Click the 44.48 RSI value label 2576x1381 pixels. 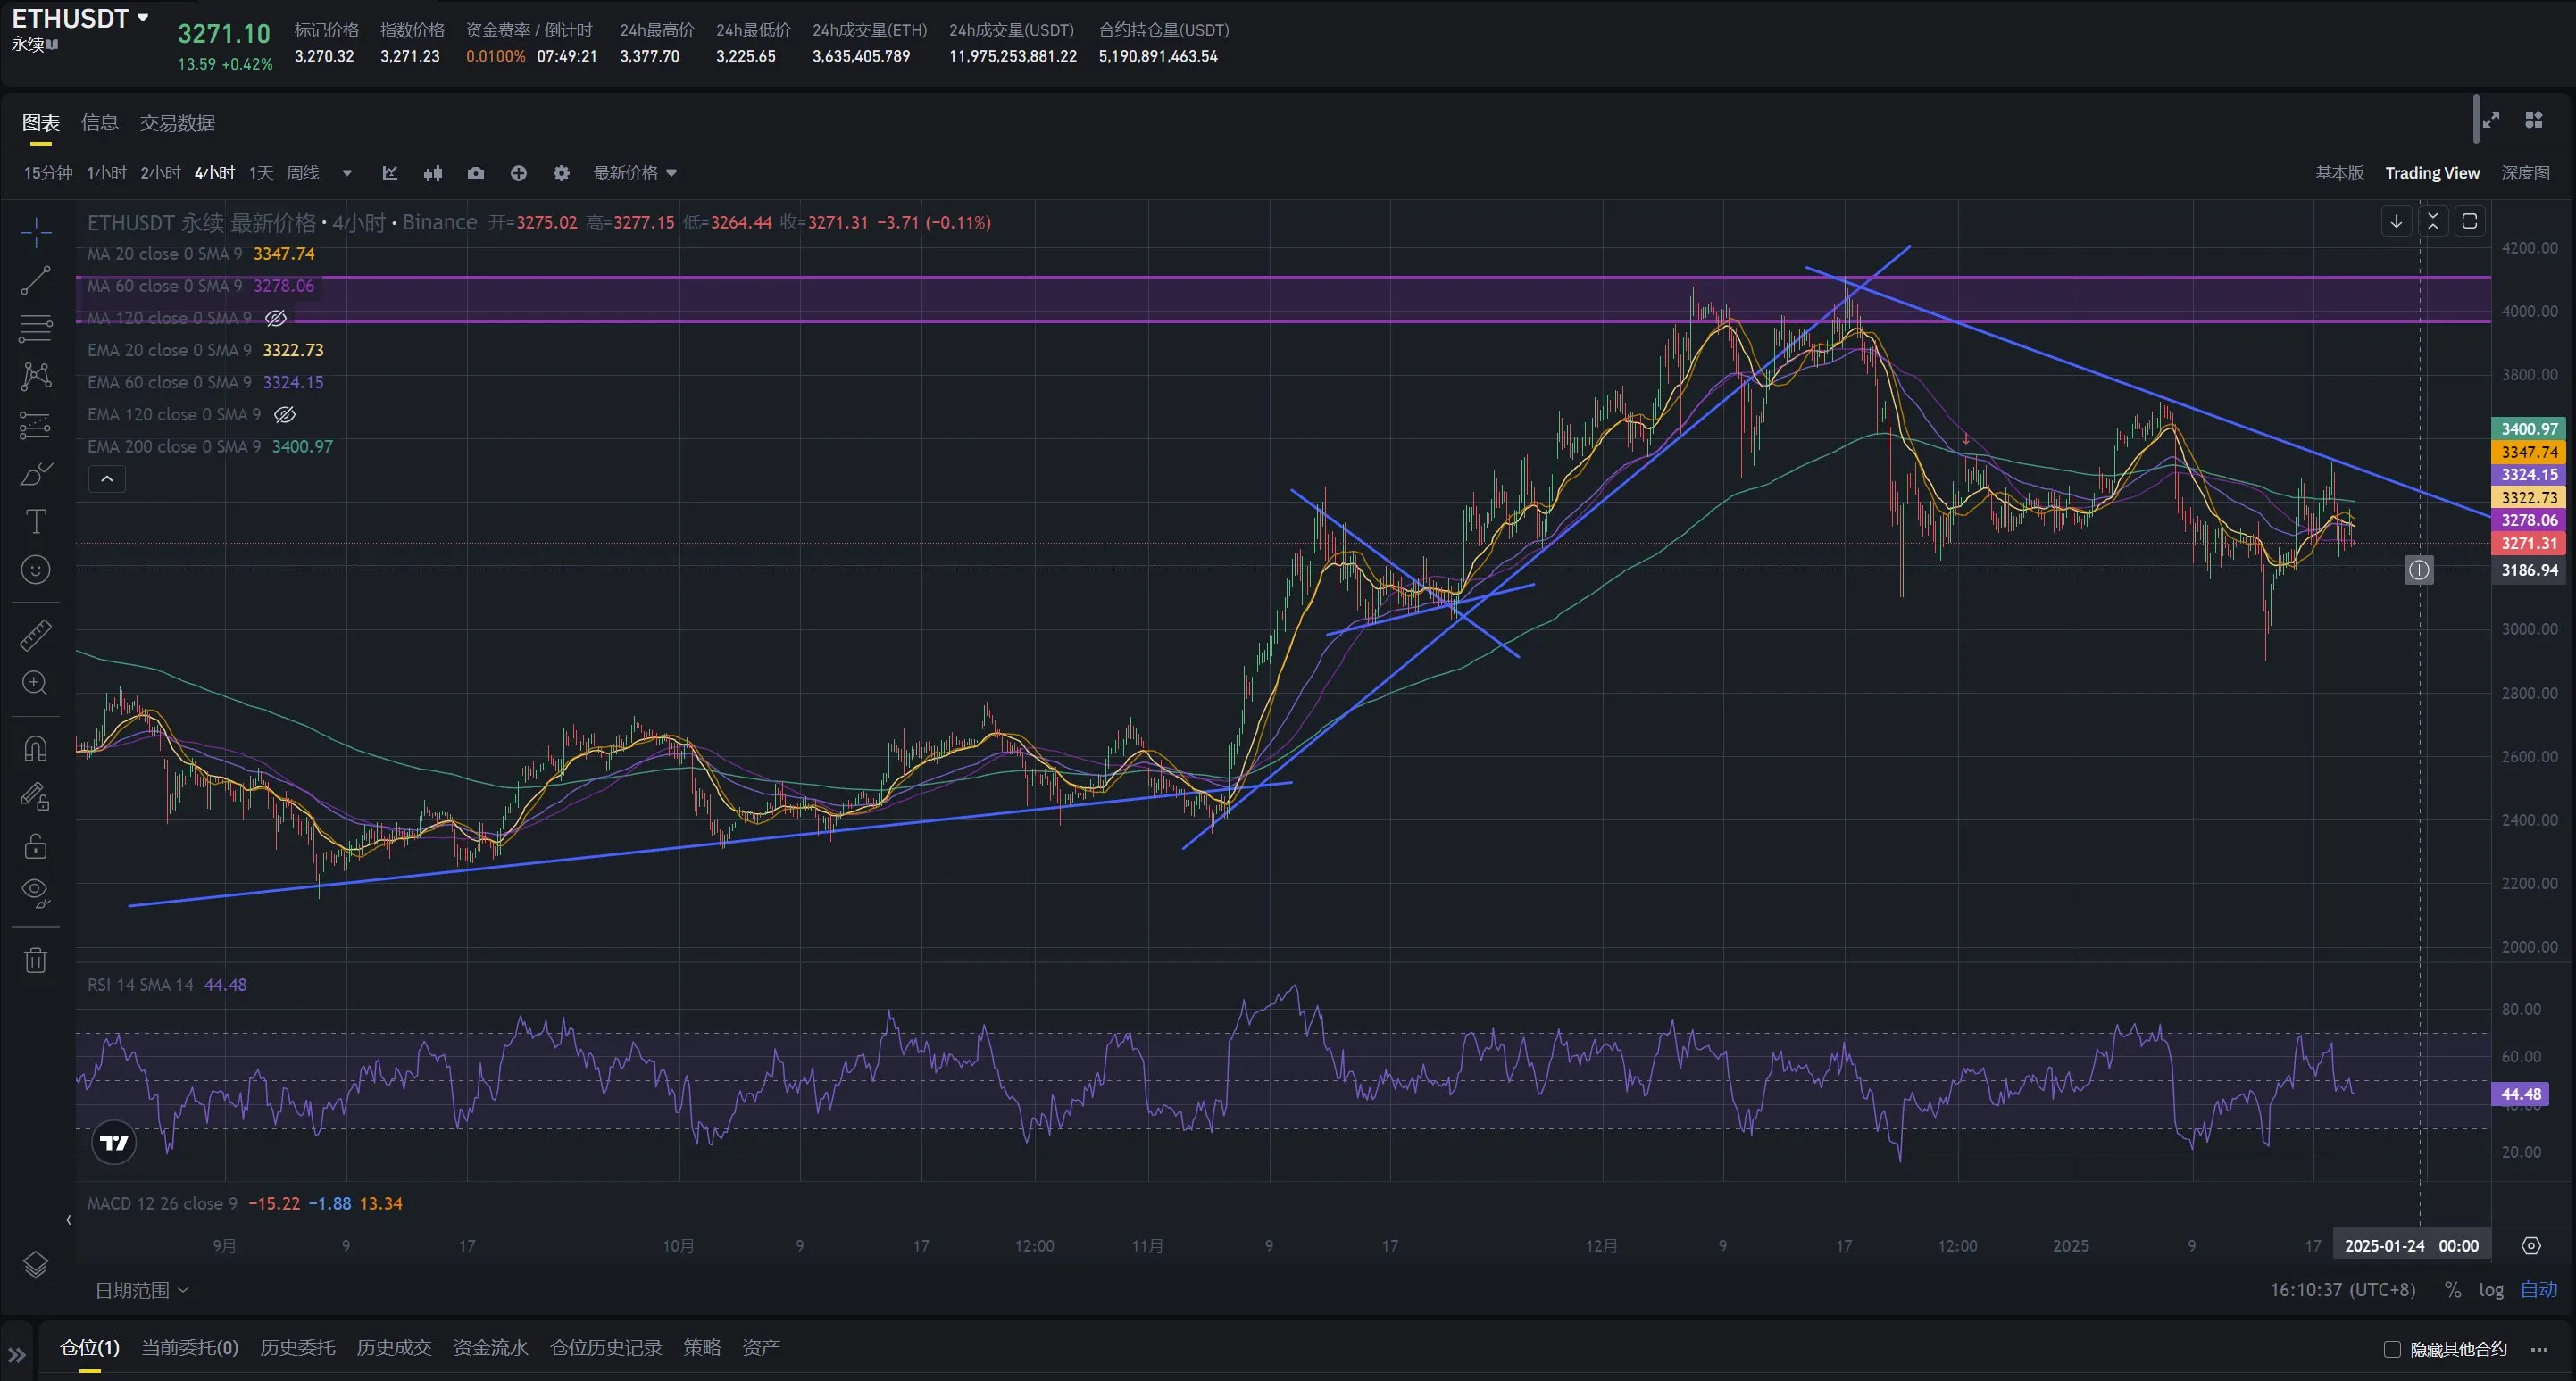[x=2520, y=1094]
